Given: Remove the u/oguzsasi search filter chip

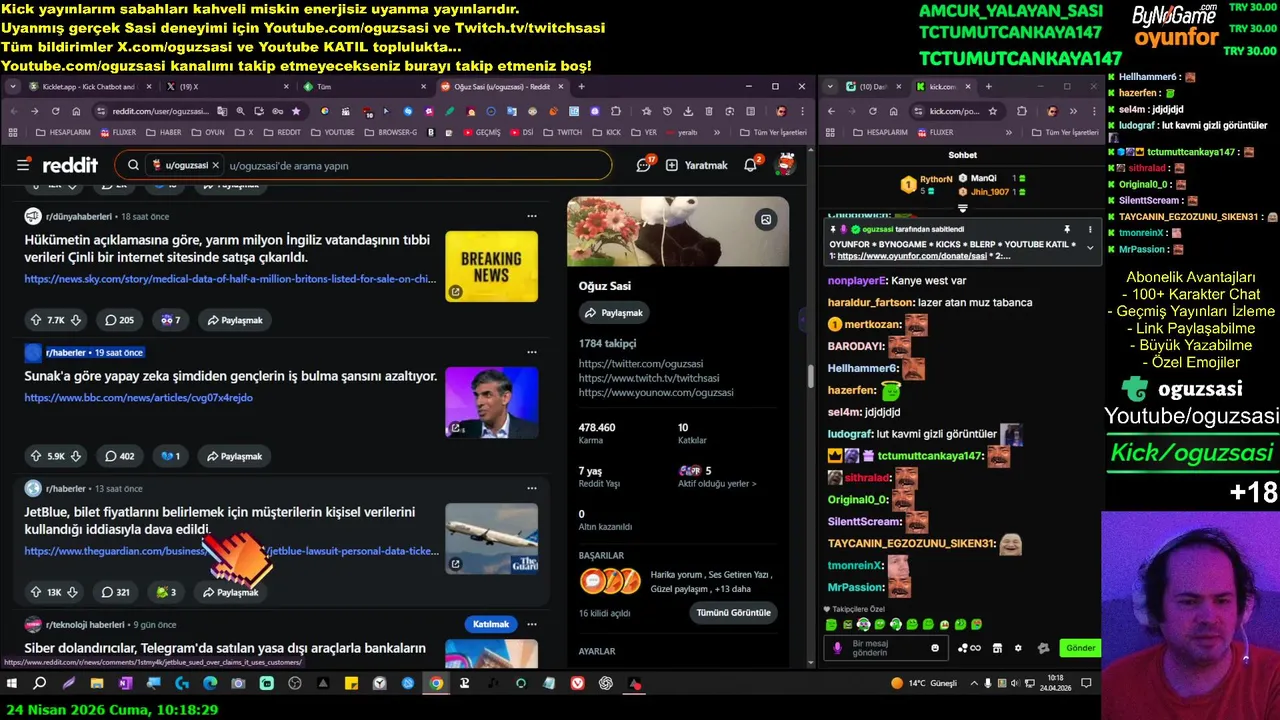Looking at the screenshot, I should pos(215,165).
